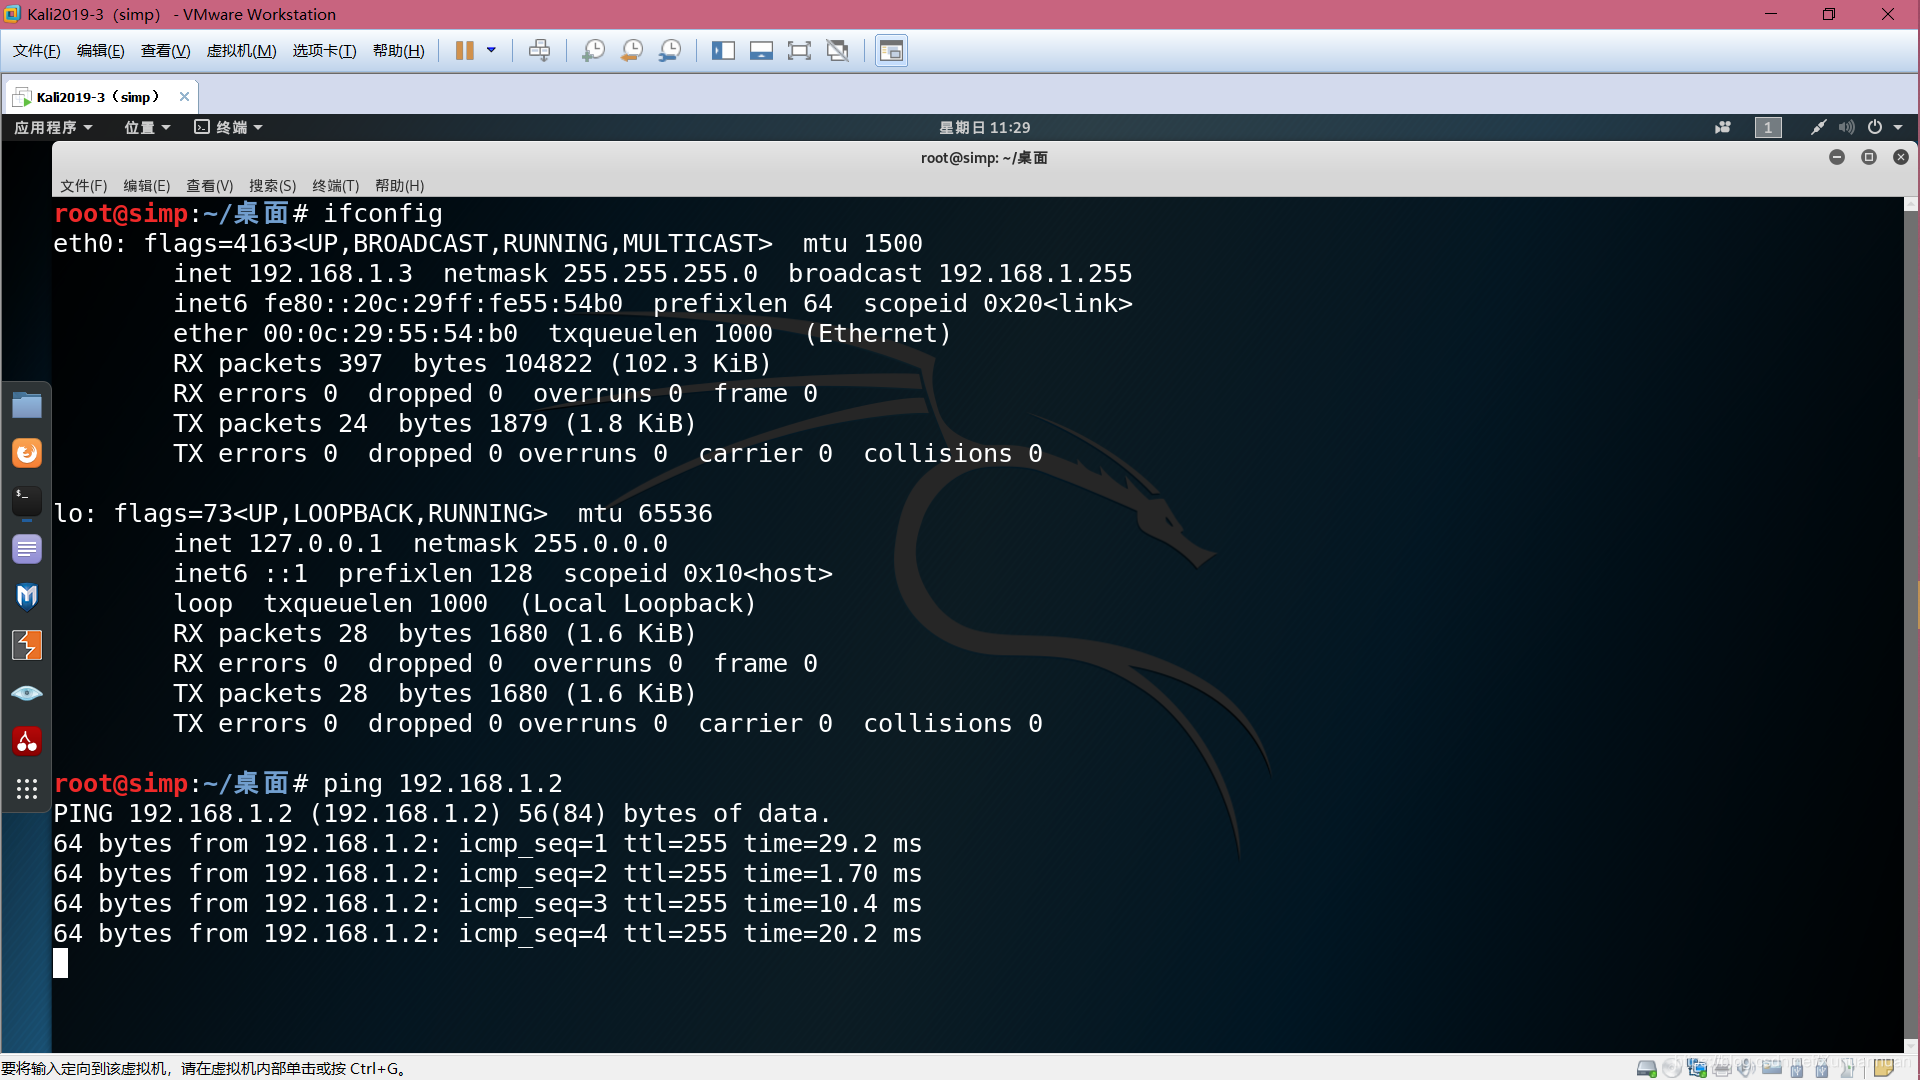Select workspace 1 indicator

click(x=1768, y=127)
